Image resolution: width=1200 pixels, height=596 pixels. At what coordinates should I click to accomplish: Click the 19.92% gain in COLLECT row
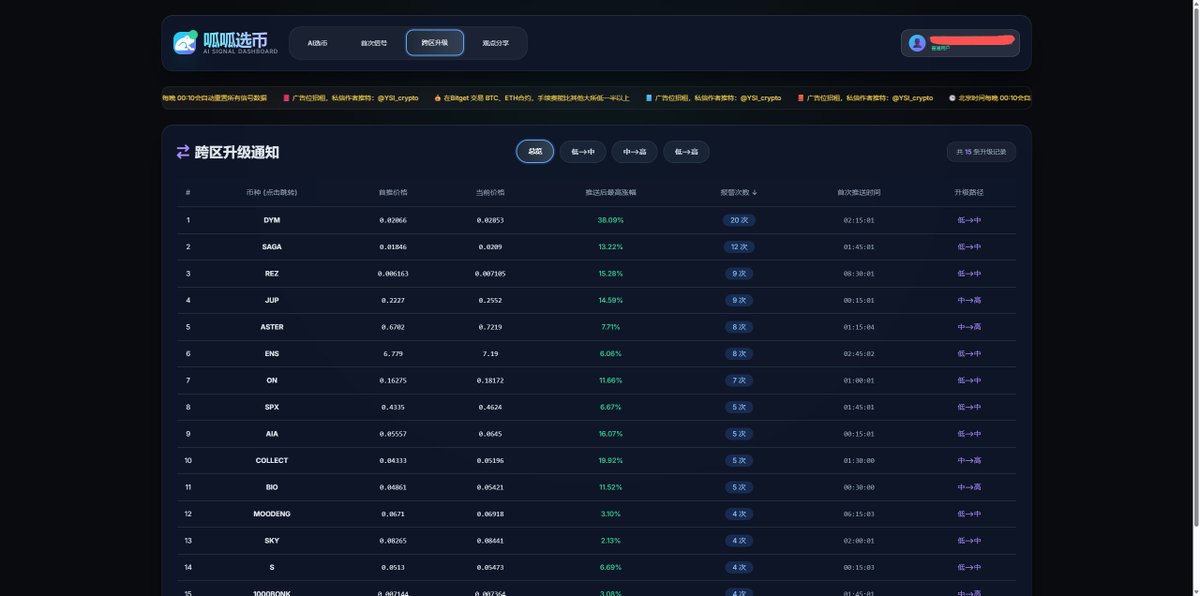click(611, 461)
